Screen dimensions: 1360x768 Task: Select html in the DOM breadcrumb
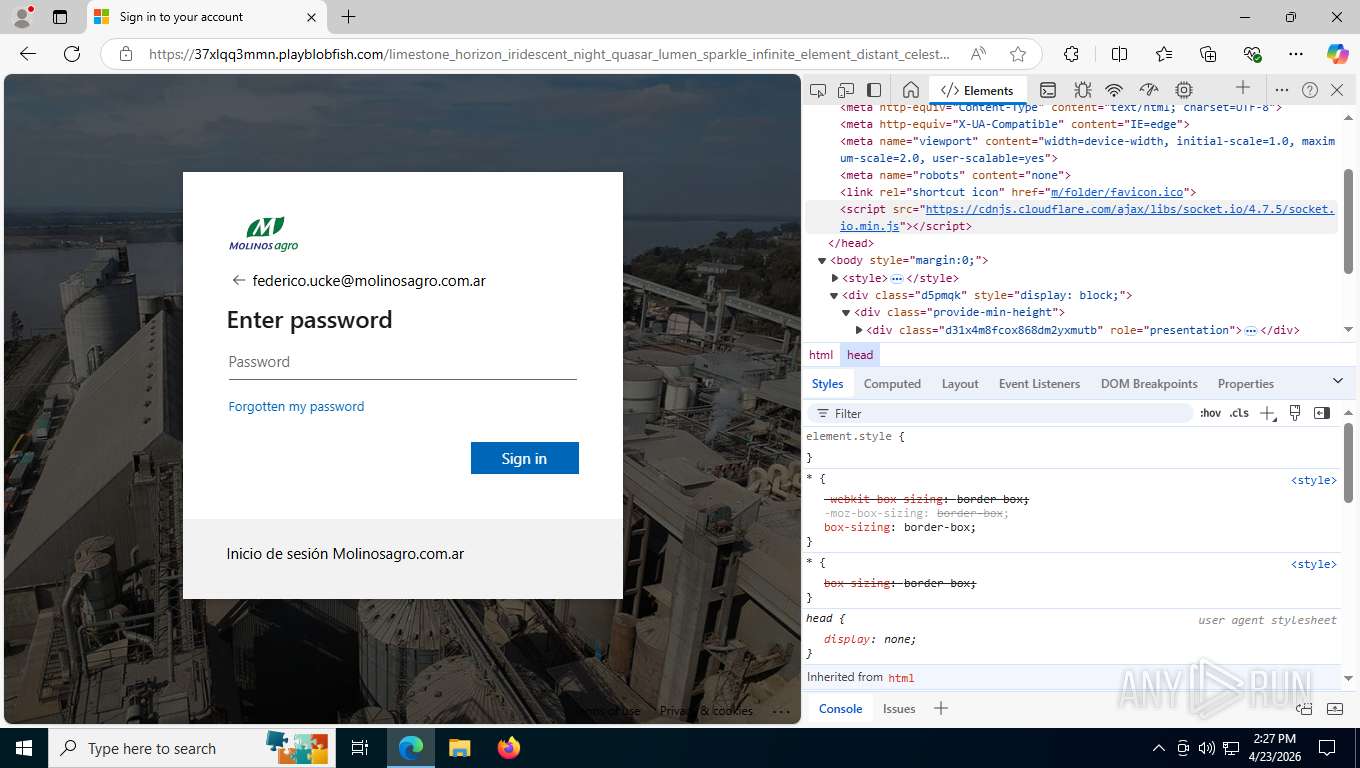pos(821,355)
